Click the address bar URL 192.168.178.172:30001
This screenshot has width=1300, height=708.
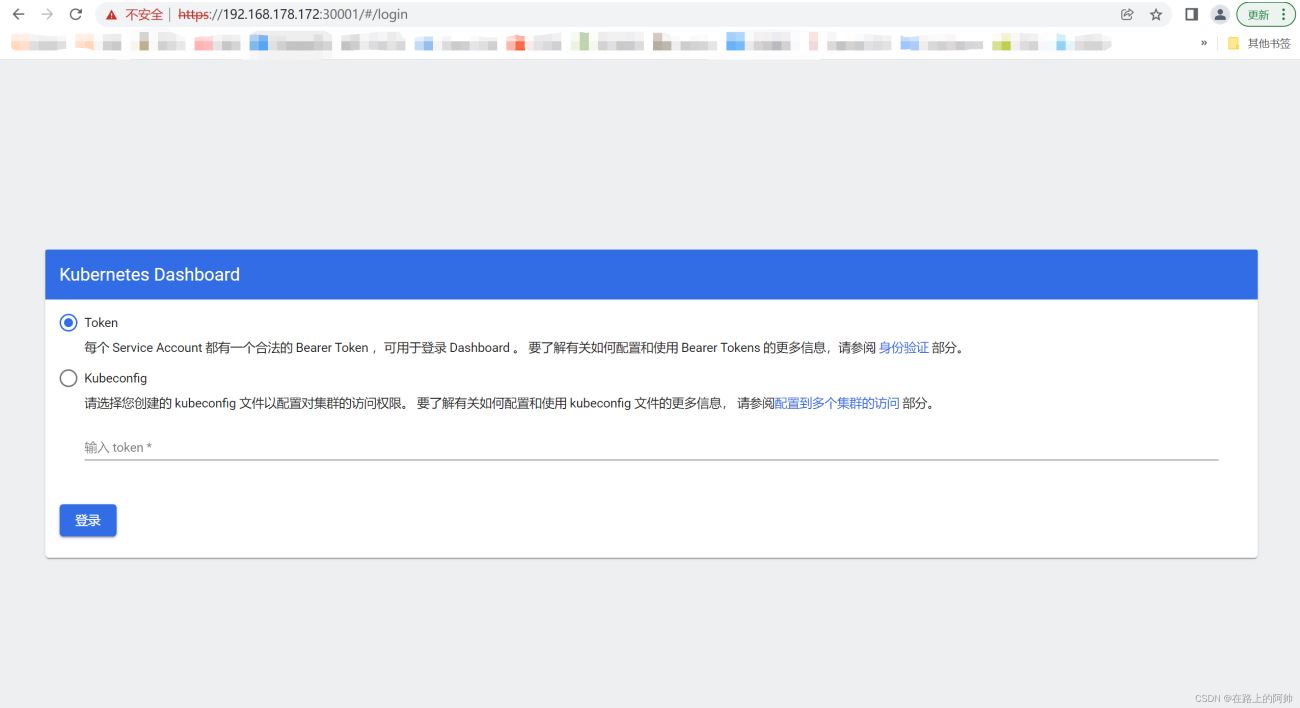292,15
